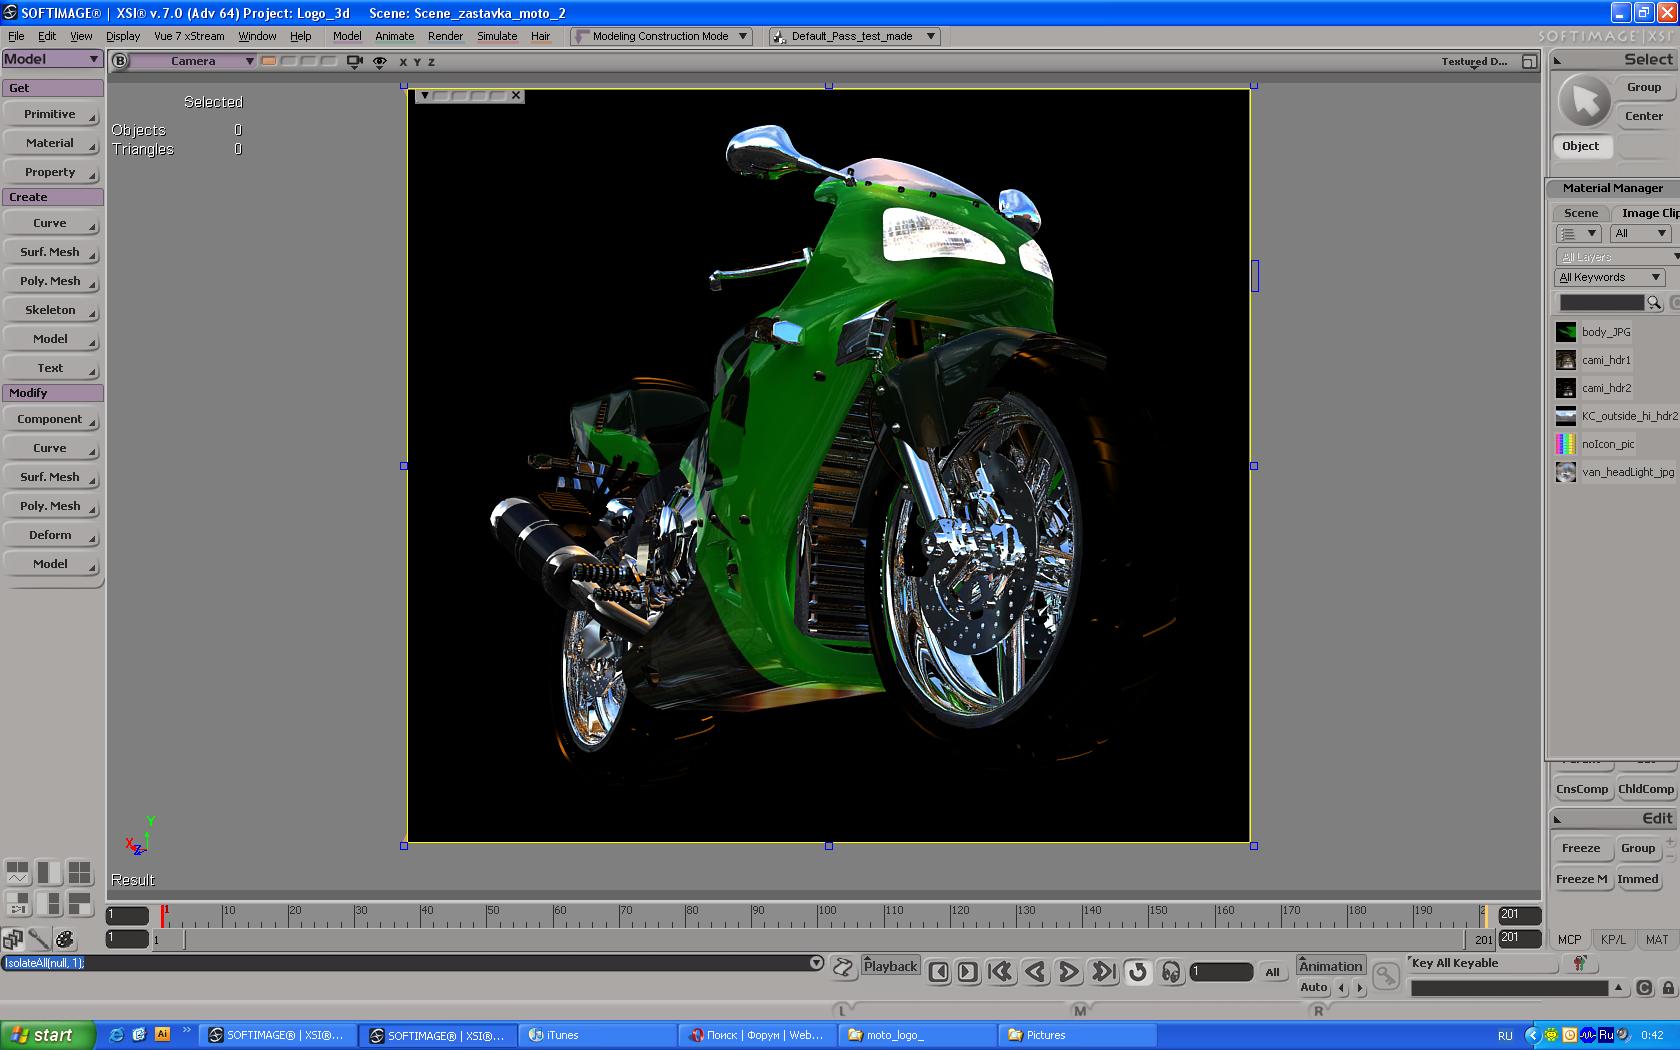The width and height of the screenshot is (1680, 1050).
Task: Open the All Keywords dropdown
Action: tap(1610, 277)
